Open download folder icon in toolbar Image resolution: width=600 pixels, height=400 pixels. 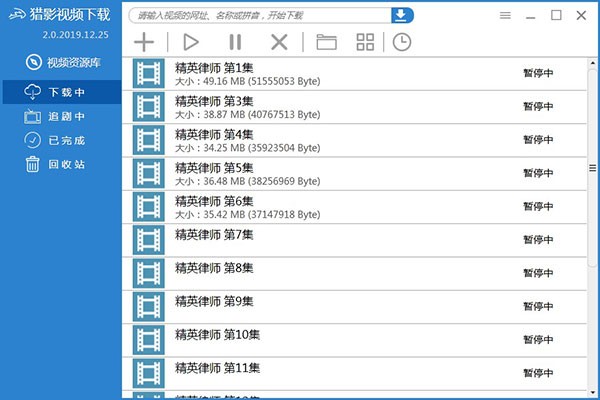point(326,42)
